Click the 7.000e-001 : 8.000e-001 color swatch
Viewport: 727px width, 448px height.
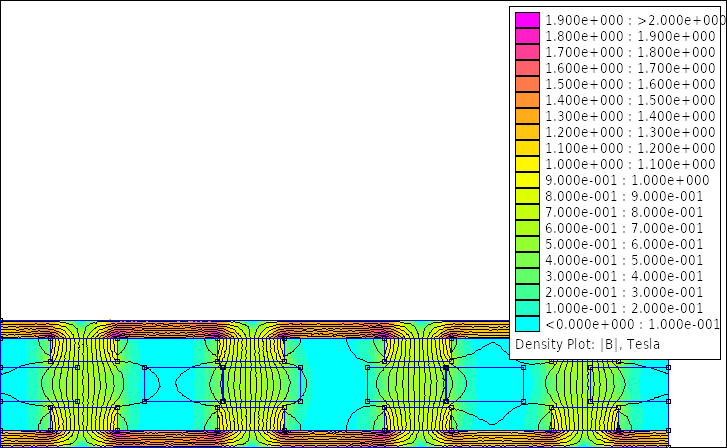pyautogui.click(x=527, y=212)
